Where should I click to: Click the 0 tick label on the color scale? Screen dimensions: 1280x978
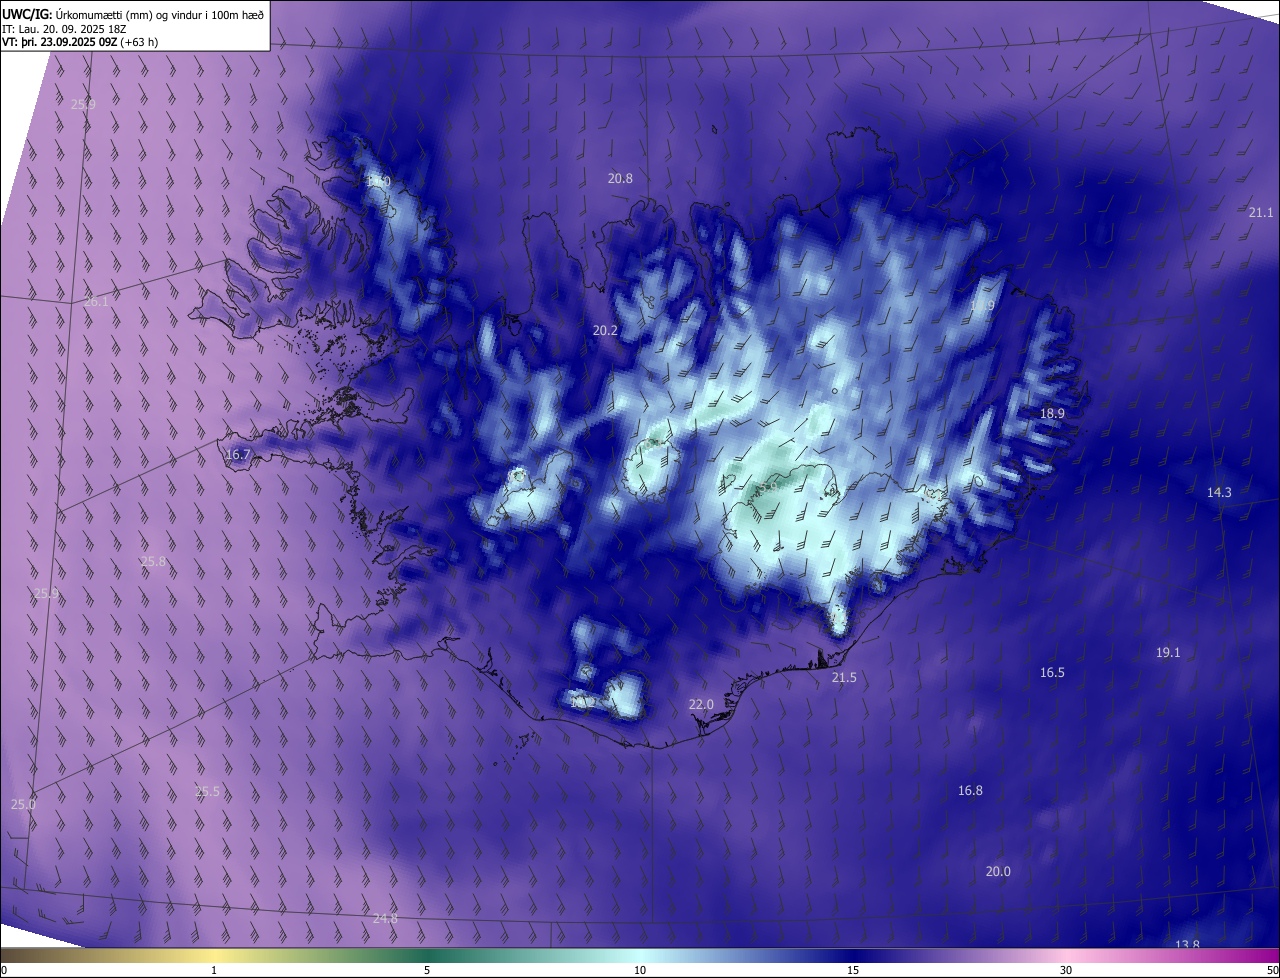pyautogui.click(x=4, y=970)
